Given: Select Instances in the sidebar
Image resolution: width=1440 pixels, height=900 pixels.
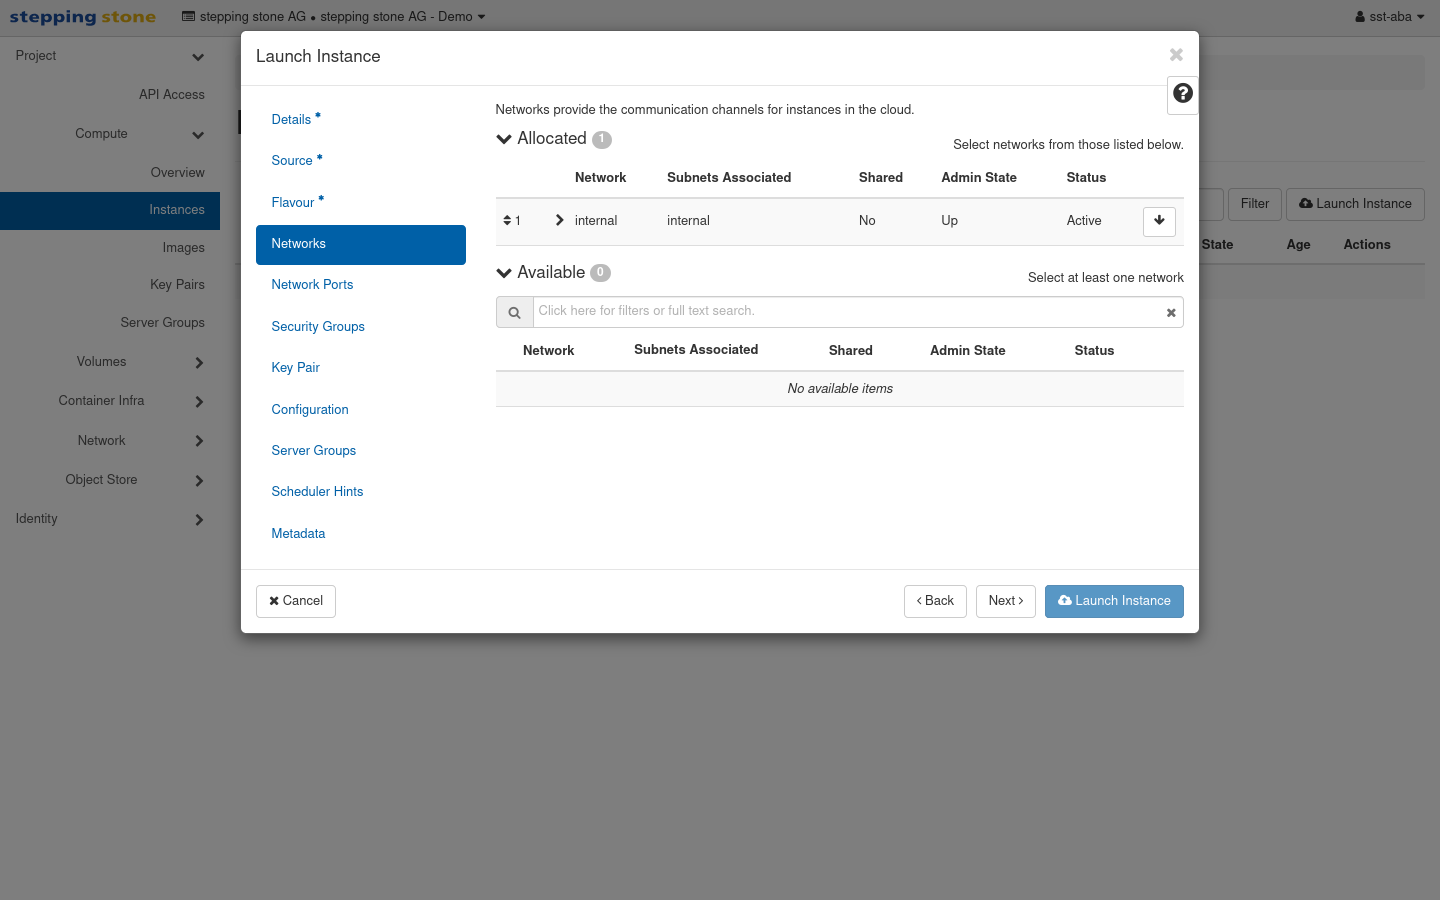Looking at the screenshot, I should 110,210.
